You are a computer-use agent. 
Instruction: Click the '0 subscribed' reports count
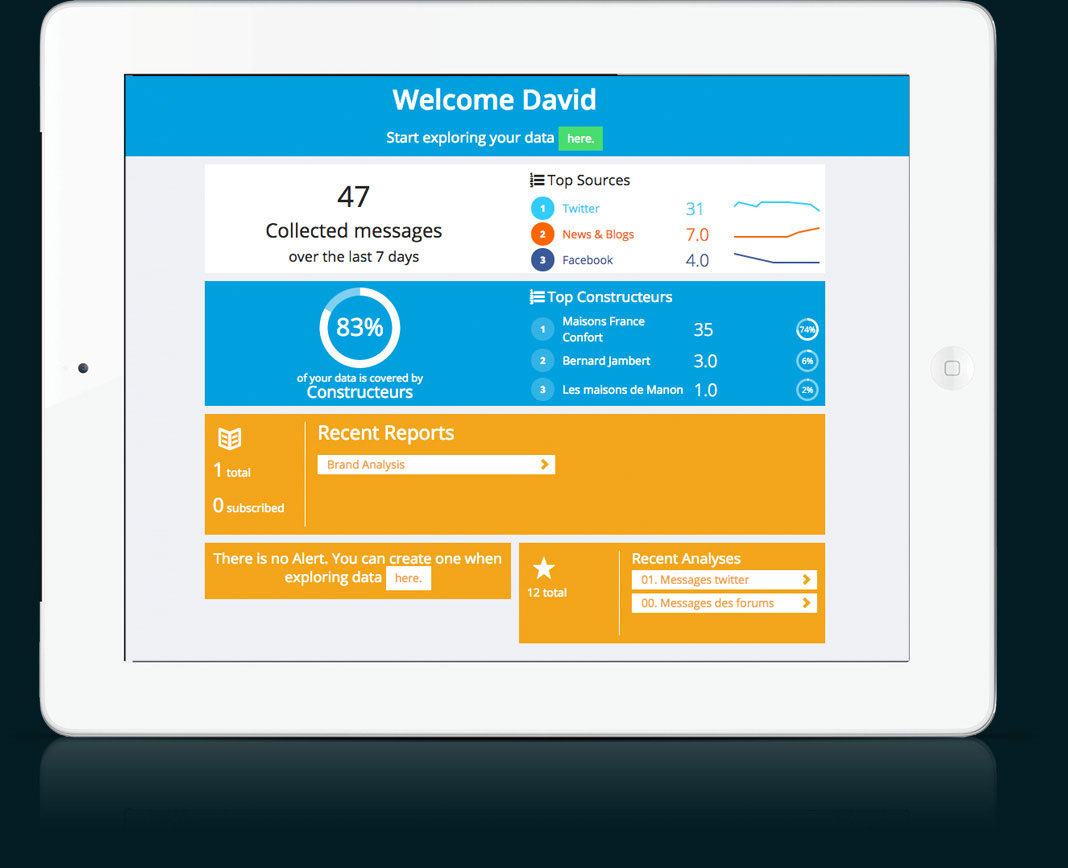click(248, 506)
